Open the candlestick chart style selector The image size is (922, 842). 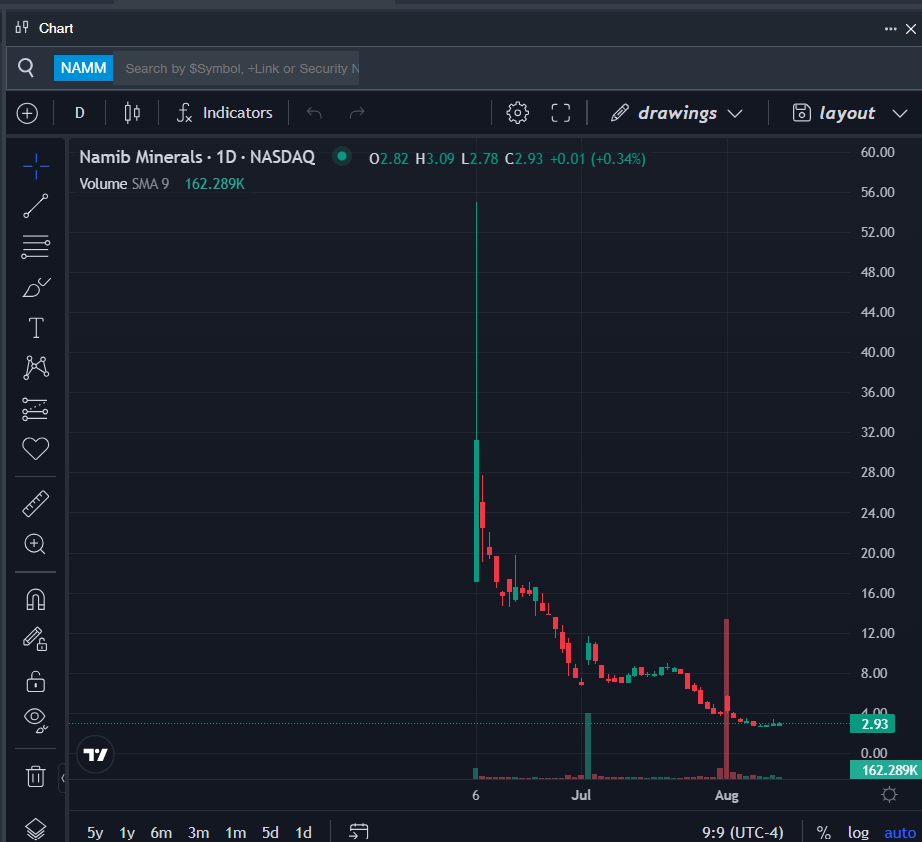point(132,113)
